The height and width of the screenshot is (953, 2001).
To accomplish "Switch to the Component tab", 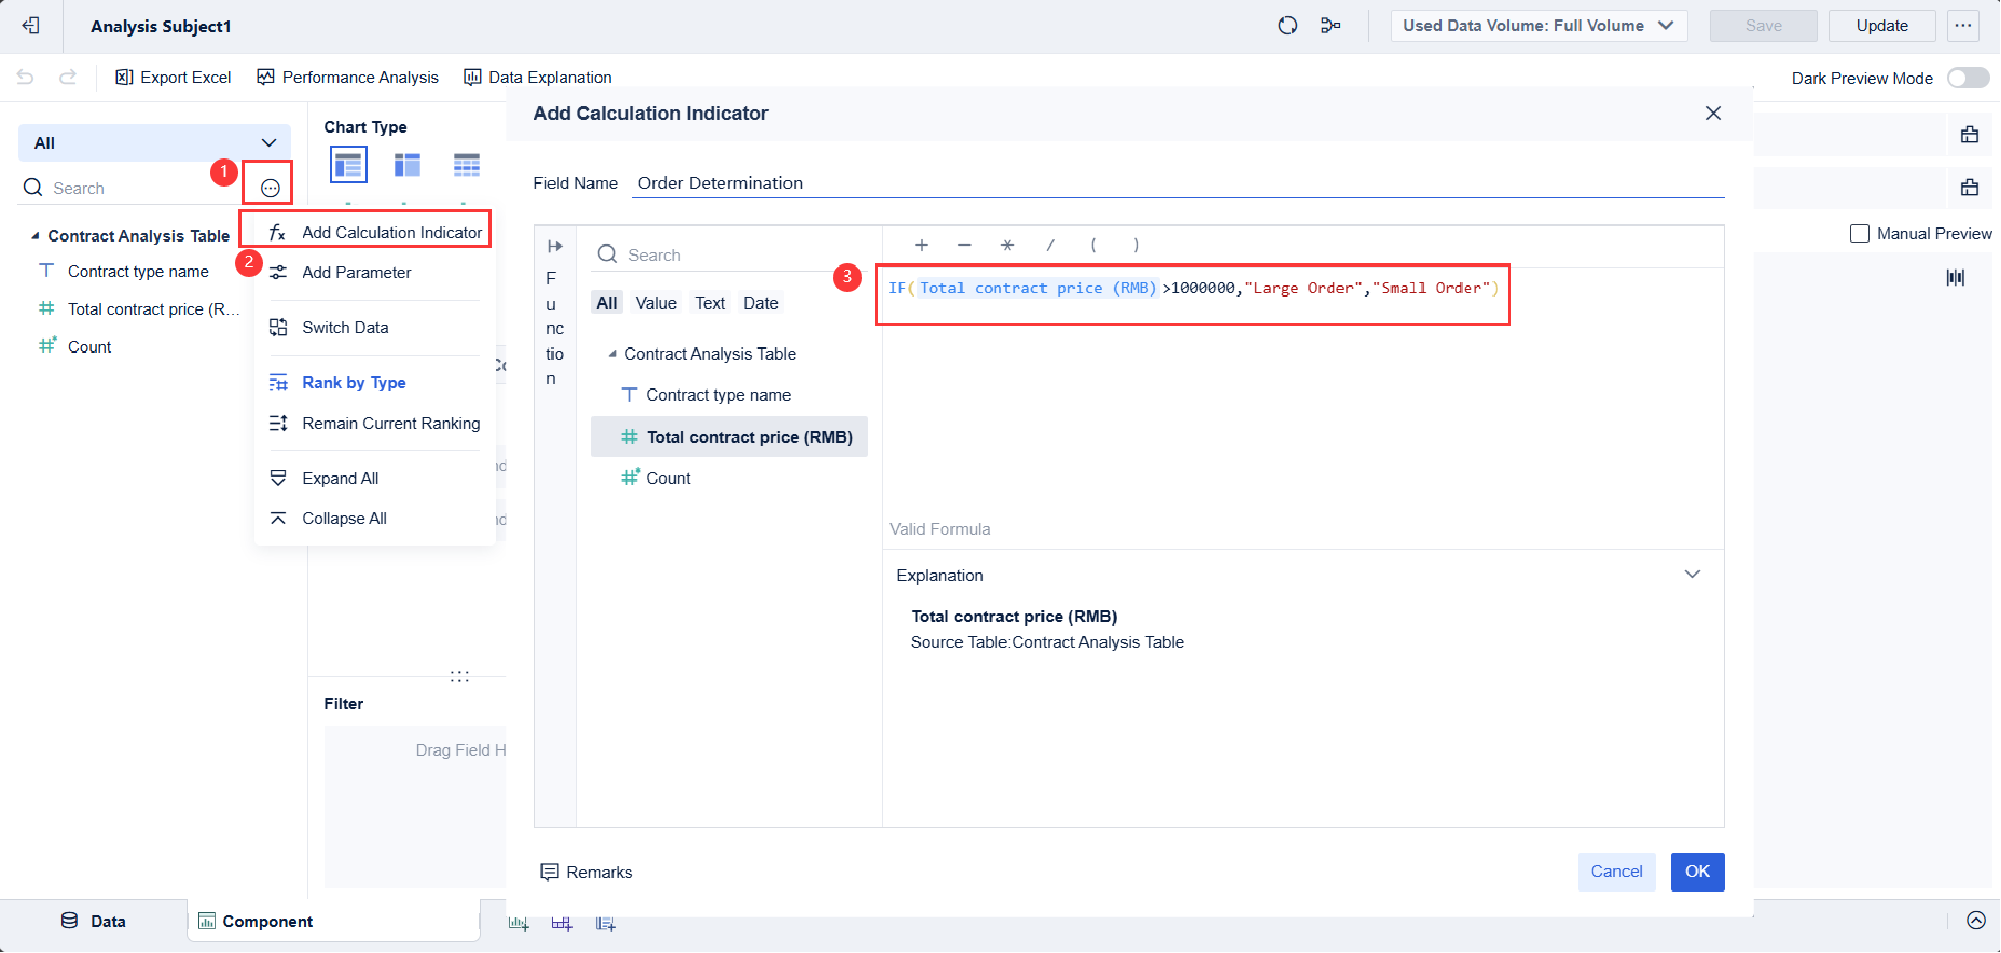I will pos(267,921).
